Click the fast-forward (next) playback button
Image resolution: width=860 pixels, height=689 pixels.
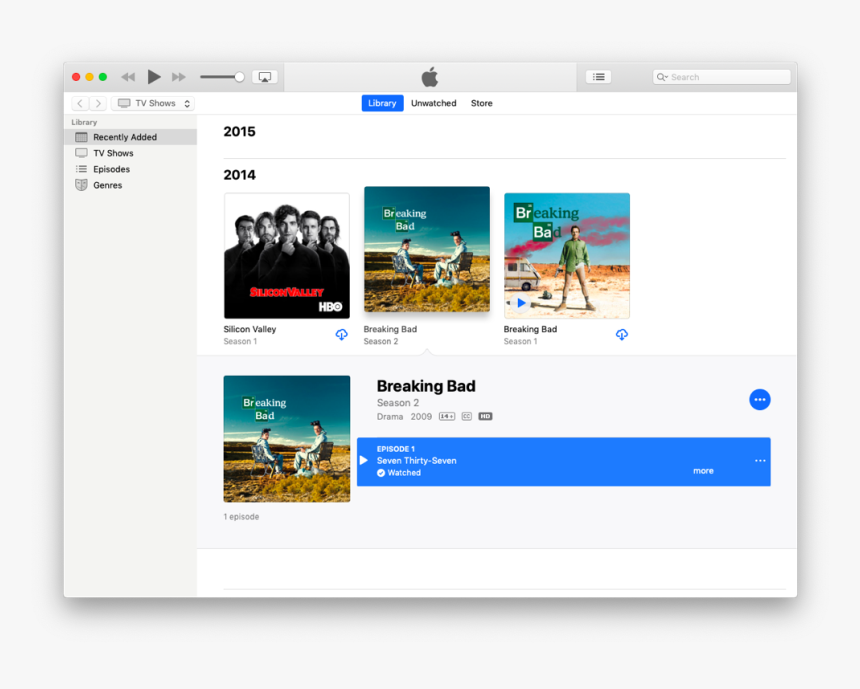pos(179,77)
